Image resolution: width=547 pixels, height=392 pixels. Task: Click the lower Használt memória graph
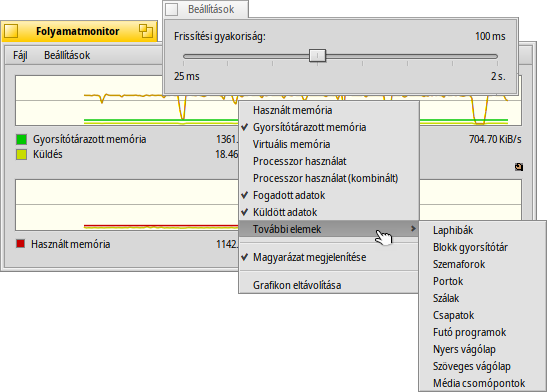[x=127, y=205]
